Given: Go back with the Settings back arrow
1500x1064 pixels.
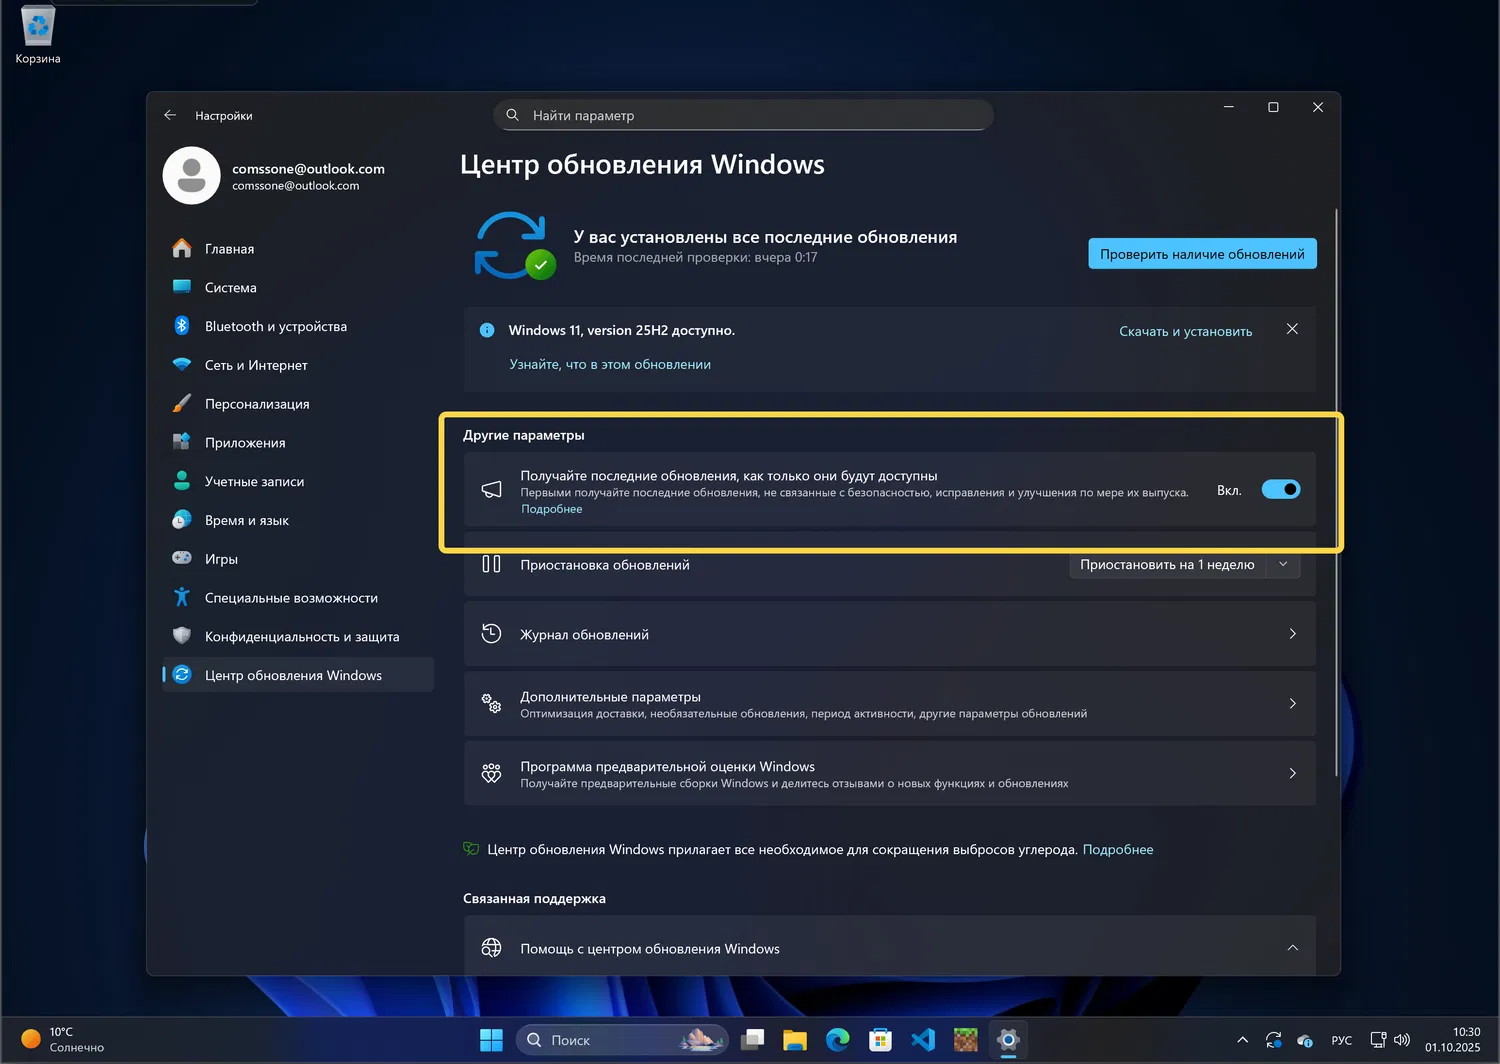Looking at the screenshot, I should click(170, 115).
